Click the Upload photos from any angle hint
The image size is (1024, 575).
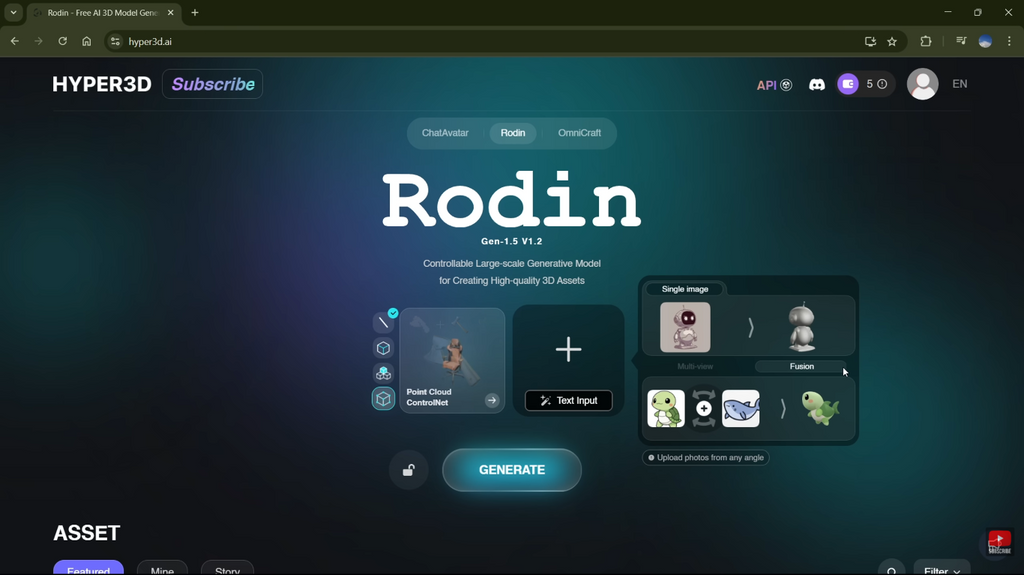tap(705, 457)
